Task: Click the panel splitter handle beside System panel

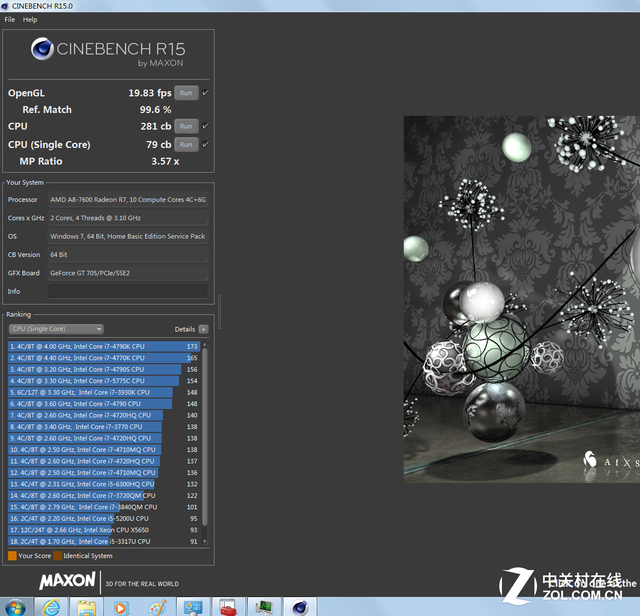Action: (x=220, y=311)
